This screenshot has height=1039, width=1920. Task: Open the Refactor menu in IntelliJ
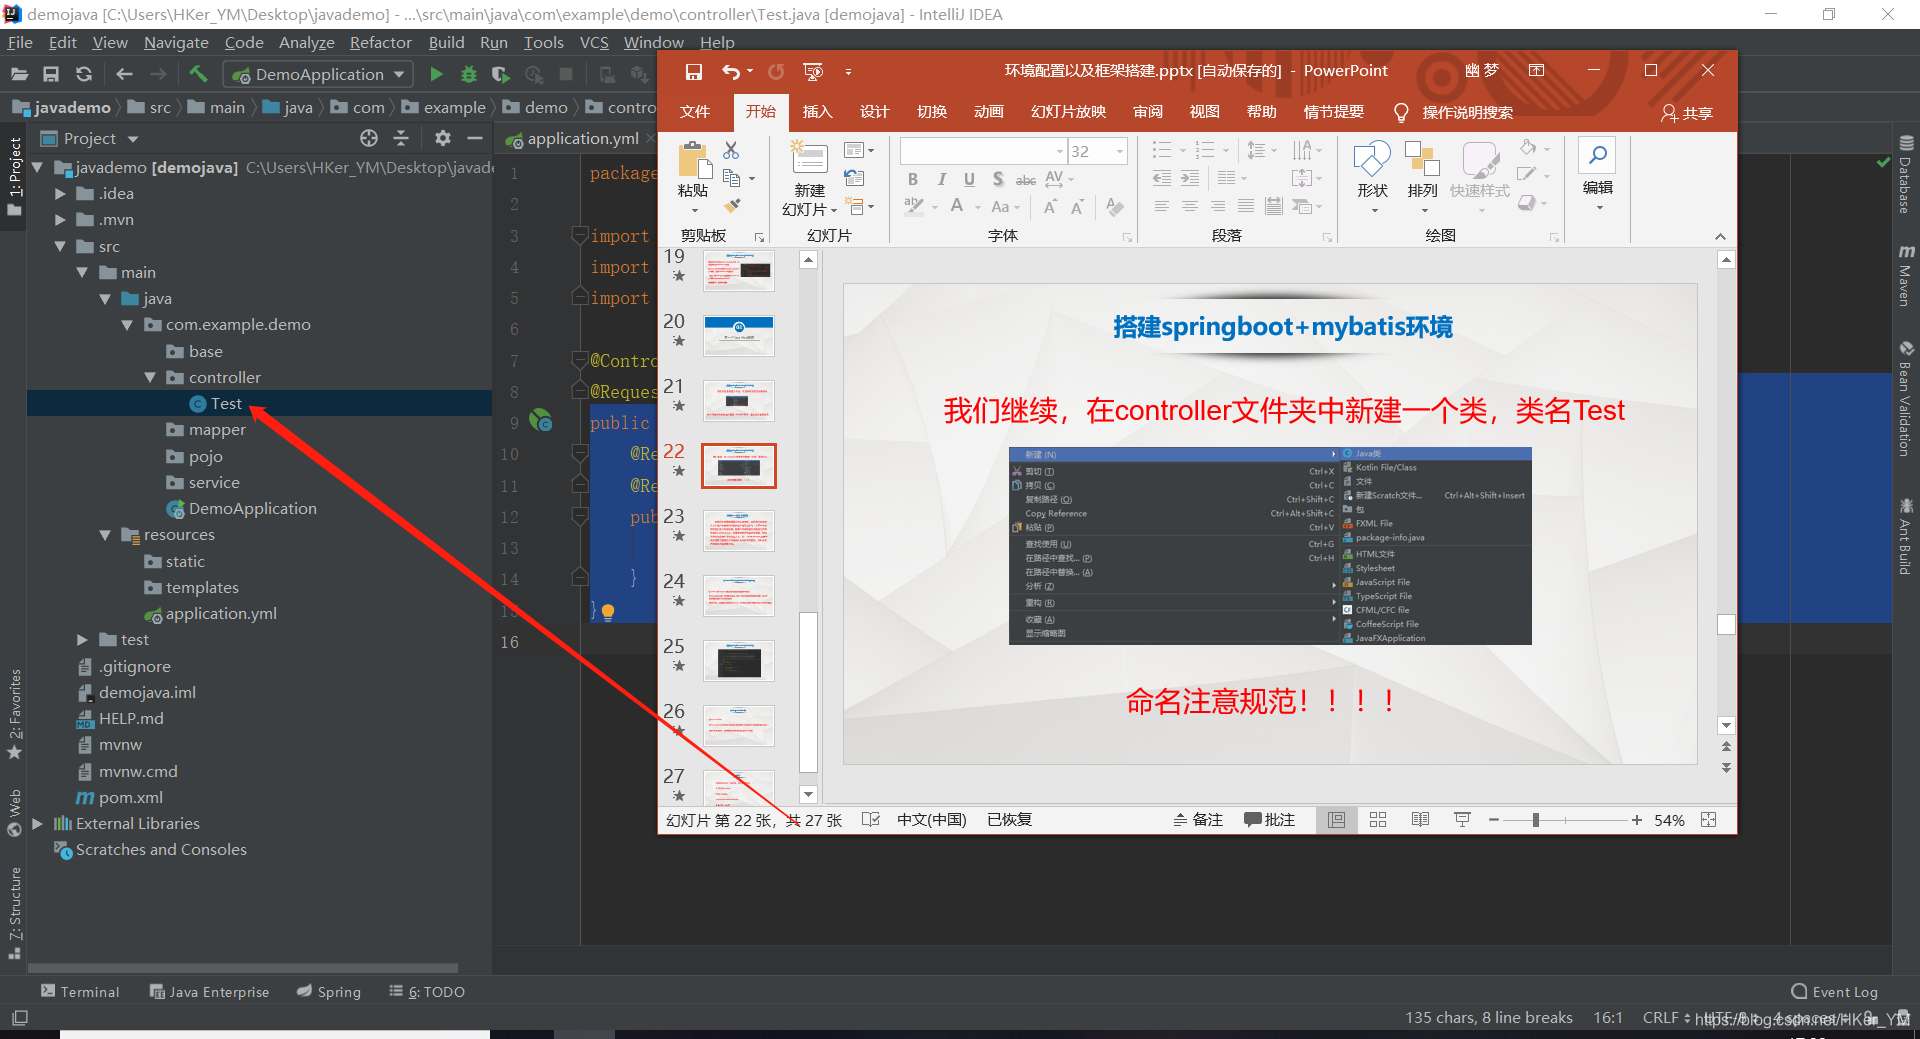point(380,42)
